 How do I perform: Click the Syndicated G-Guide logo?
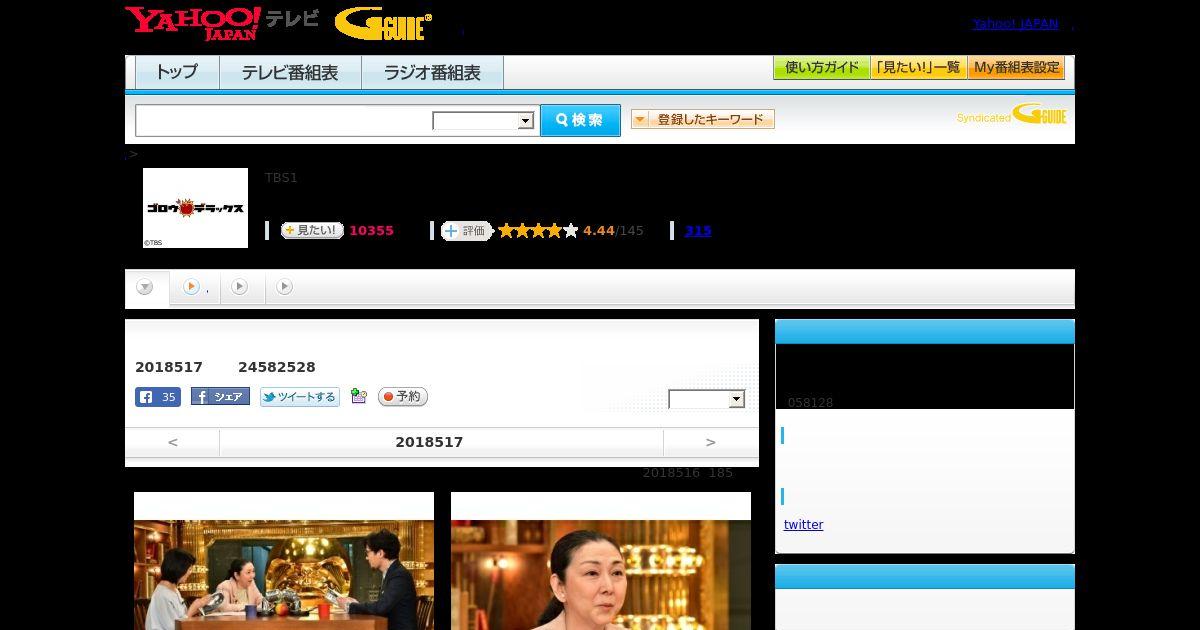(1012, 115)
